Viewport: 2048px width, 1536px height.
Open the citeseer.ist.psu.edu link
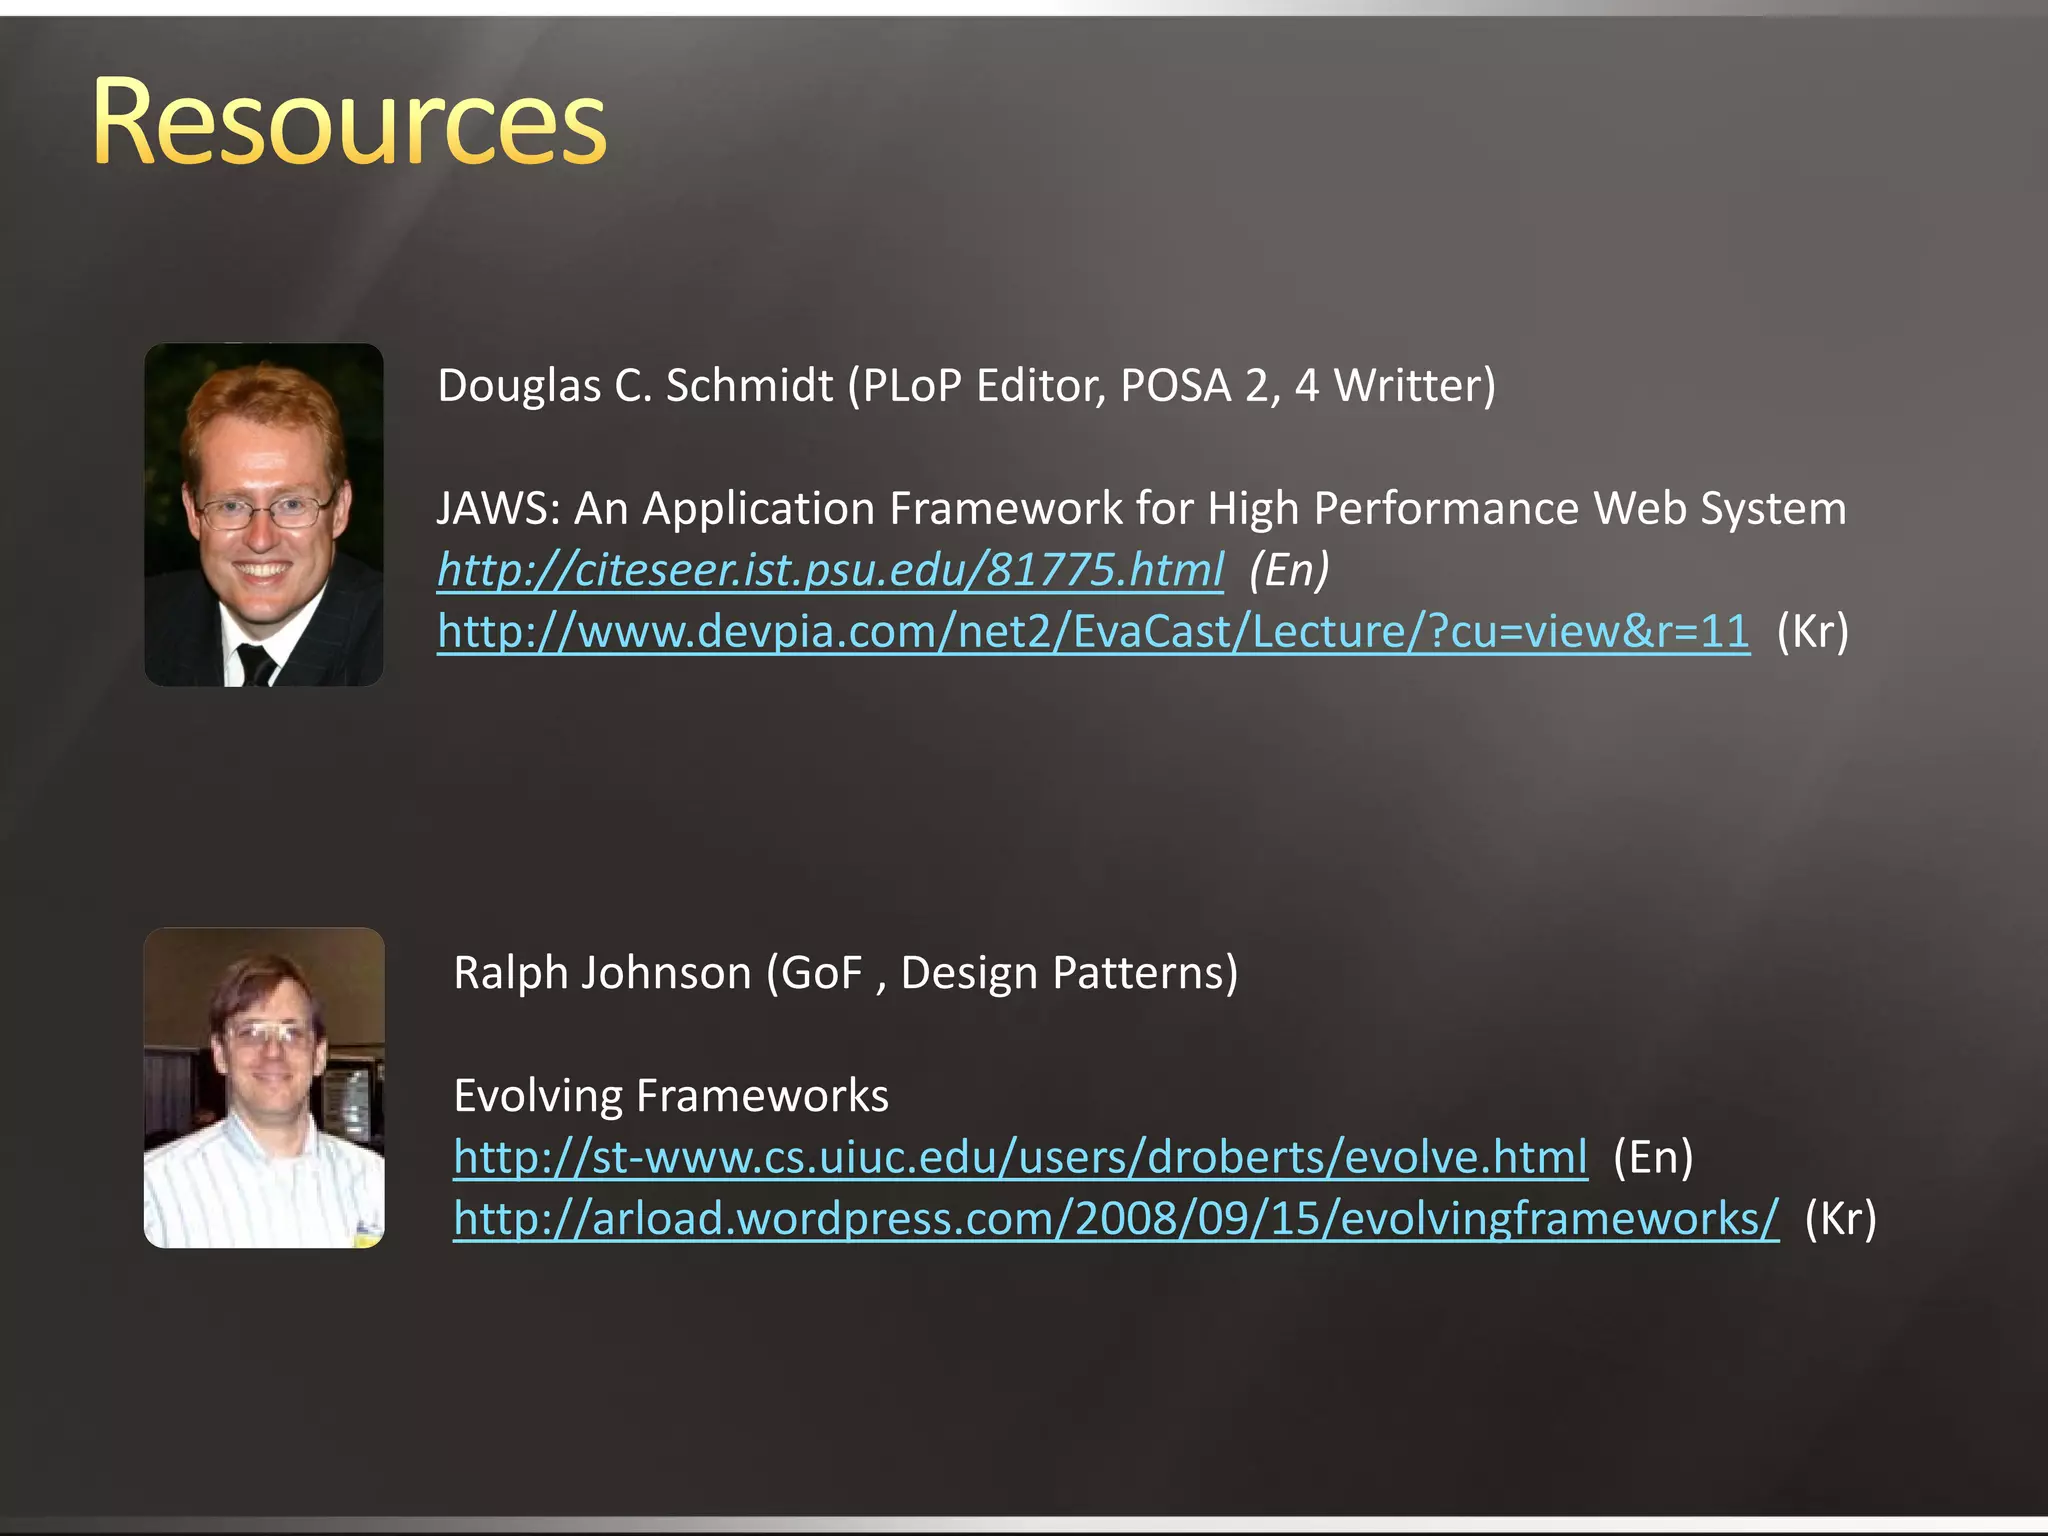[830, 570]
